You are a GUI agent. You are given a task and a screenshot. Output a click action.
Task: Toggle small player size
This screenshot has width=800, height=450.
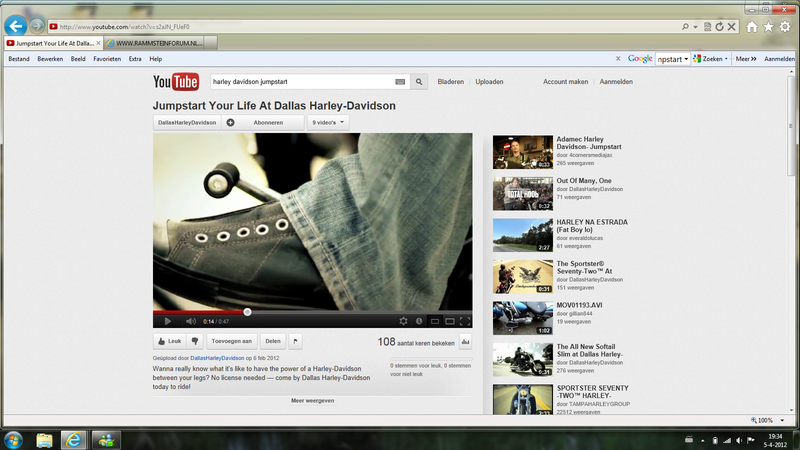(x=435, y=321)
